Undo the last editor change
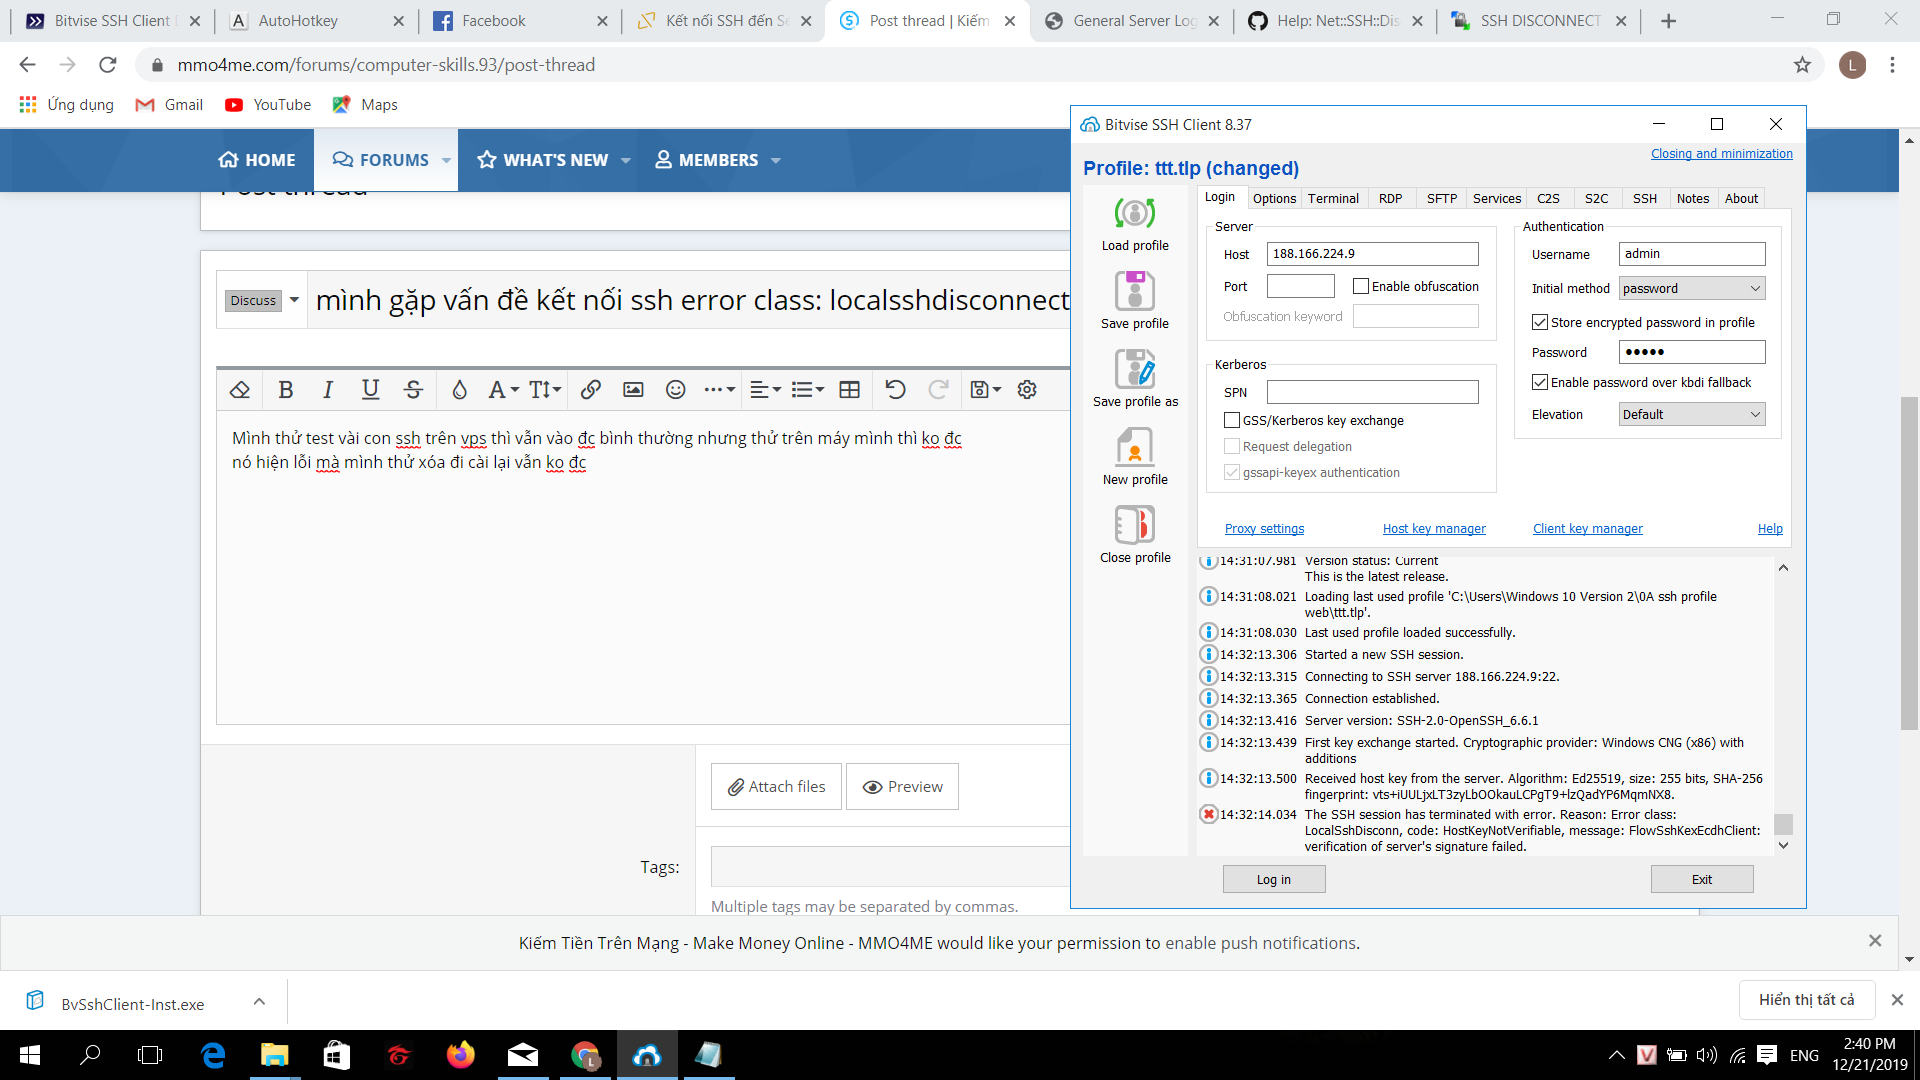The height and width of the screenshot is (1080, 1920). (x=896, y=390)
